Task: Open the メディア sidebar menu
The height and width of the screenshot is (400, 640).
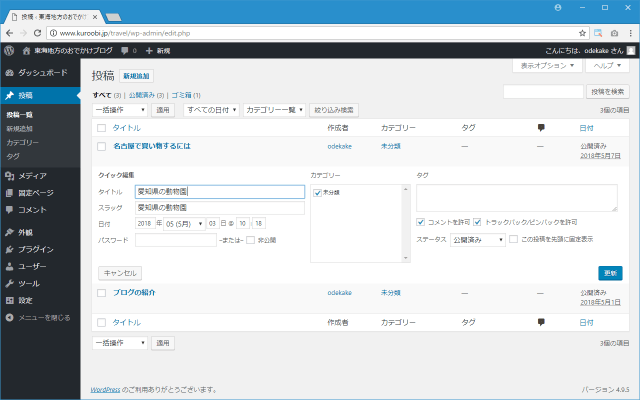Action: pyautogui.click(x=32, y=175)
